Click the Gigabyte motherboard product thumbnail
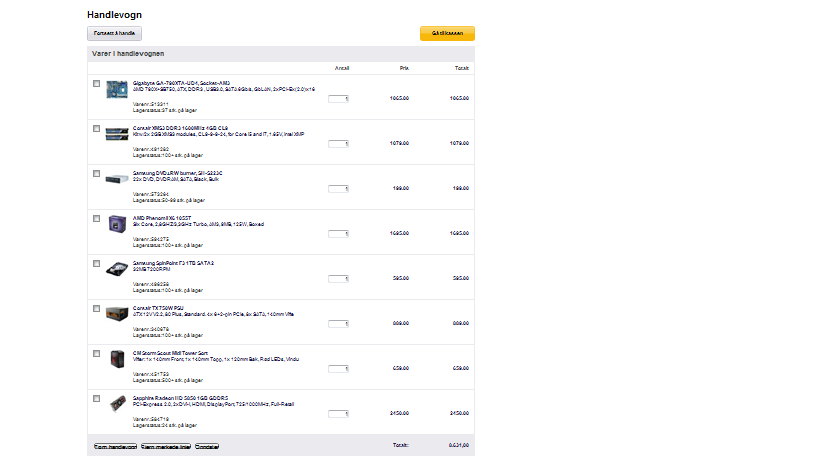This screenshot has height=460, width=819. (117, 89)
